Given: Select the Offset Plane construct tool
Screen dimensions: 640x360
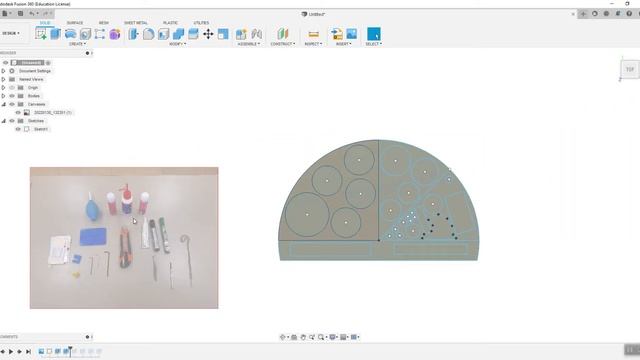Looking at the screenshot, I should coord(282,34).
